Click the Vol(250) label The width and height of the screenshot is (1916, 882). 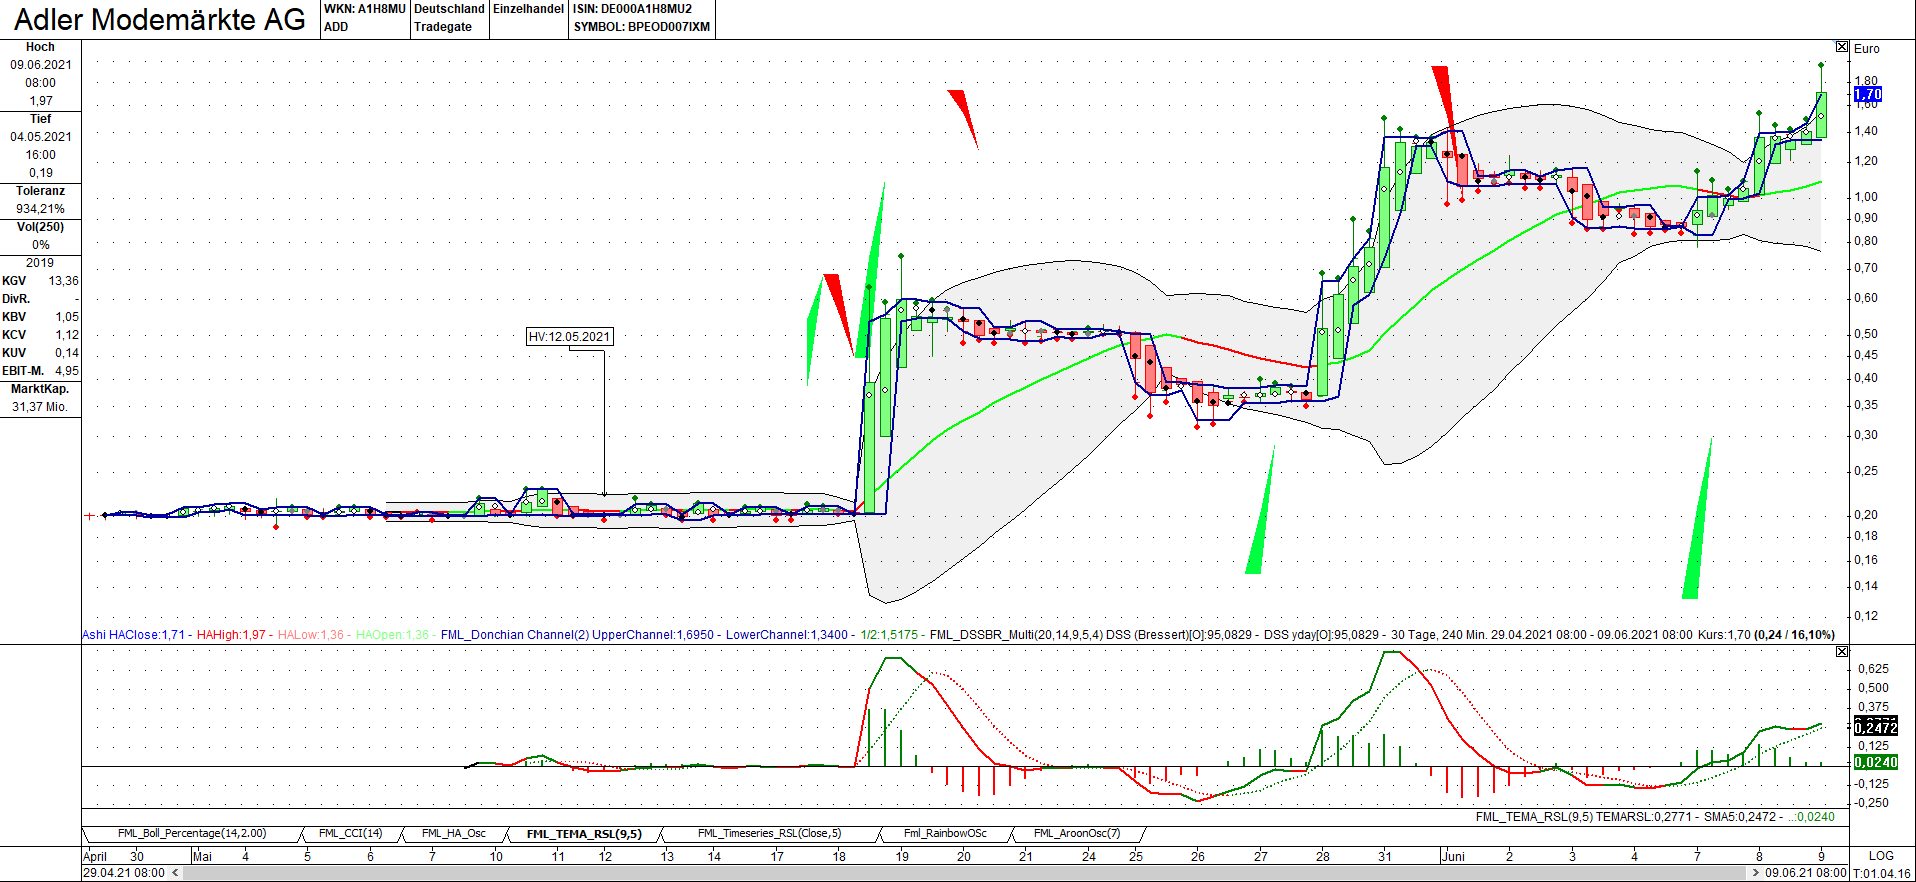(40, 227)
